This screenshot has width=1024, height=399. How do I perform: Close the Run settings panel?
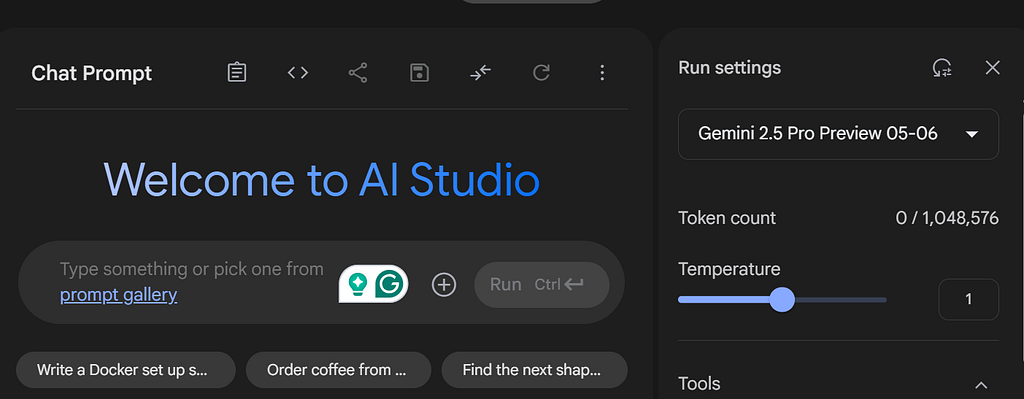tap(993, 68)
